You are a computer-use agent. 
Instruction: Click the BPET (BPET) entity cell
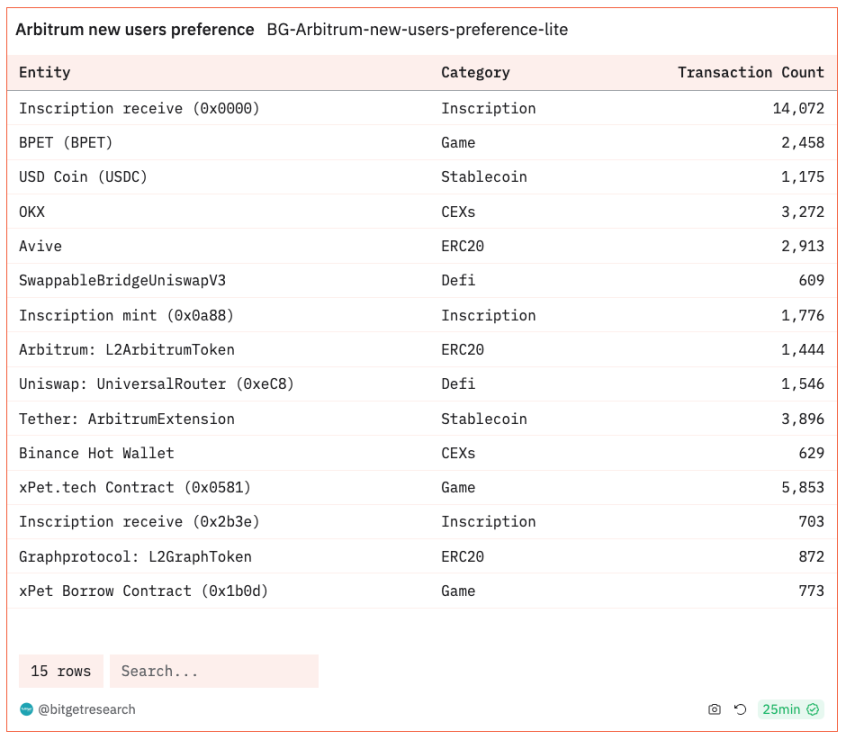(x=66, y=142)
